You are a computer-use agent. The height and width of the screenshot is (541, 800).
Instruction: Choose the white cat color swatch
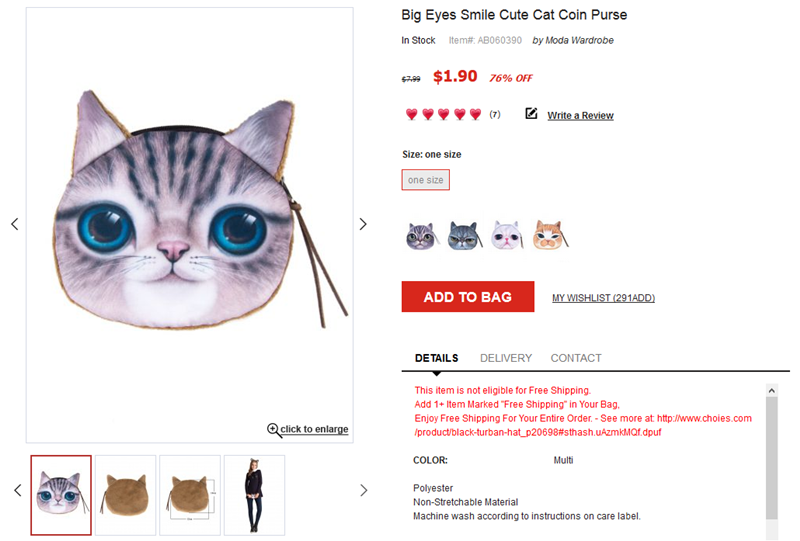pyautogui.click(x=507, y=236)
